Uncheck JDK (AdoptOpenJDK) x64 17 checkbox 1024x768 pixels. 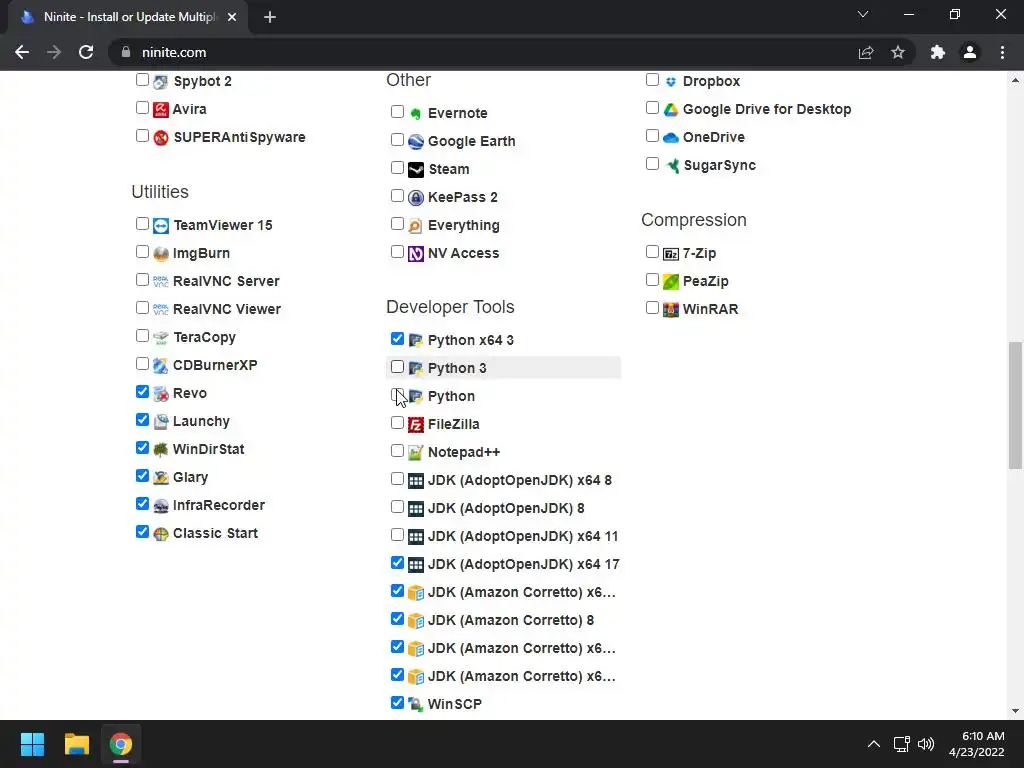[397, 563]
